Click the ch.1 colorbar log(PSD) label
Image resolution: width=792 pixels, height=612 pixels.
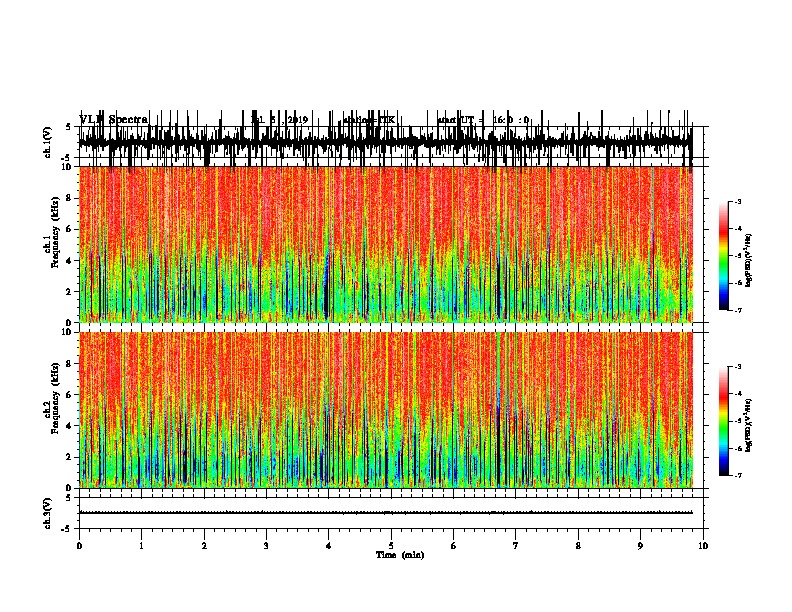click(x=749, y=261)
